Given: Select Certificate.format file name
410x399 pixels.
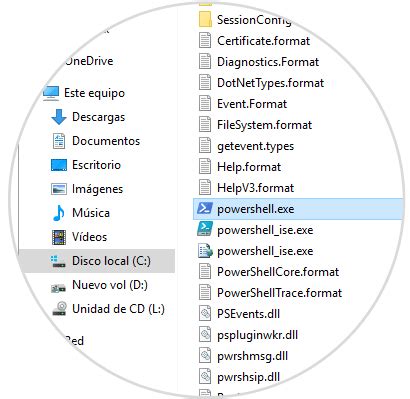Looking at the screenshot, I should tap(263, 41).
